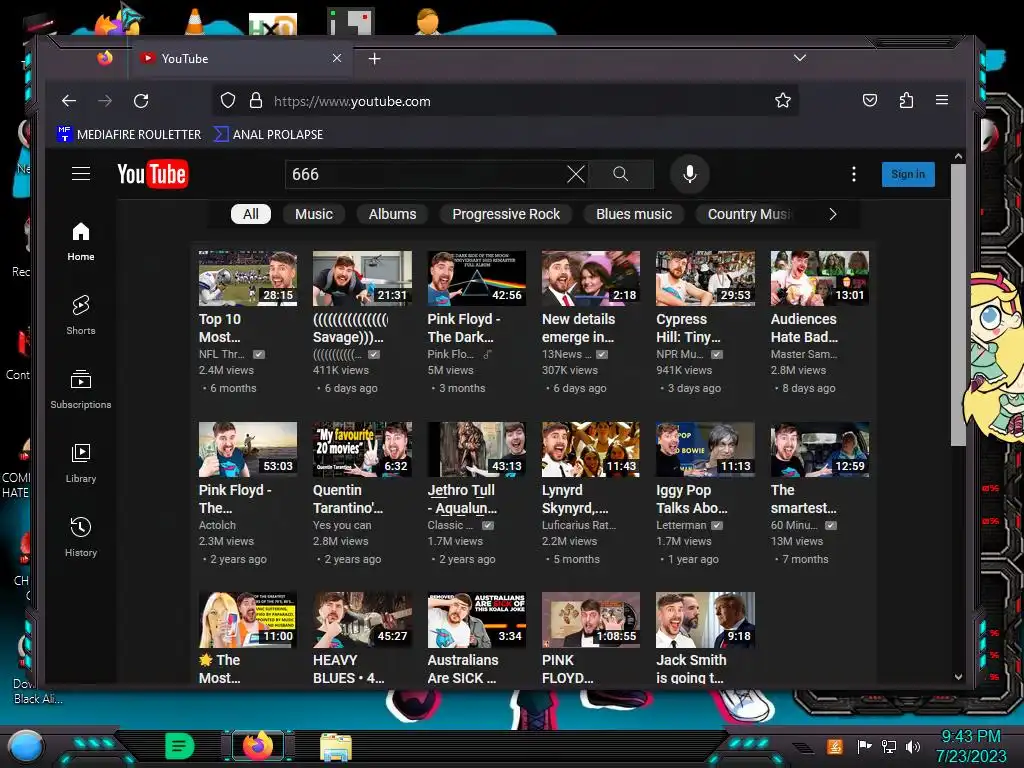Open Library in the sidebar
Screen dimensions: 1024x768
click(81, 463)
